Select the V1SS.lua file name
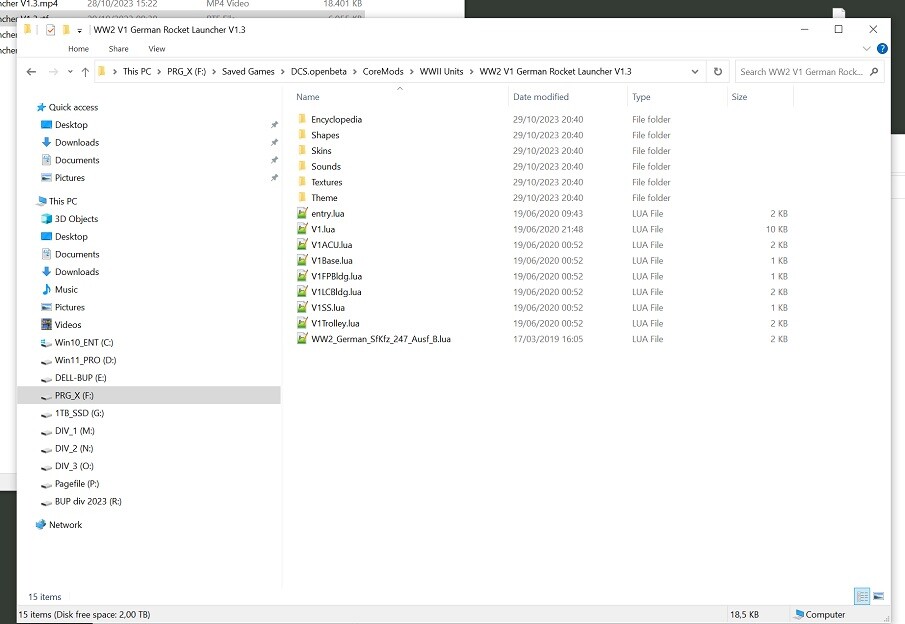The height and width of the screenshot is (624, 905). (328, 307)
